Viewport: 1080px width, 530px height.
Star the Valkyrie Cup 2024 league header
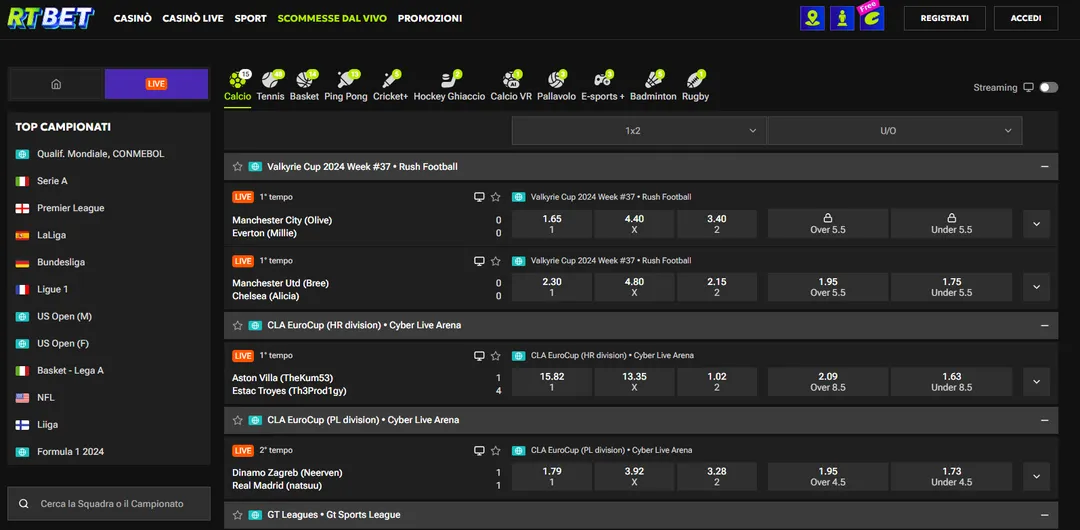tap(238, 167)
